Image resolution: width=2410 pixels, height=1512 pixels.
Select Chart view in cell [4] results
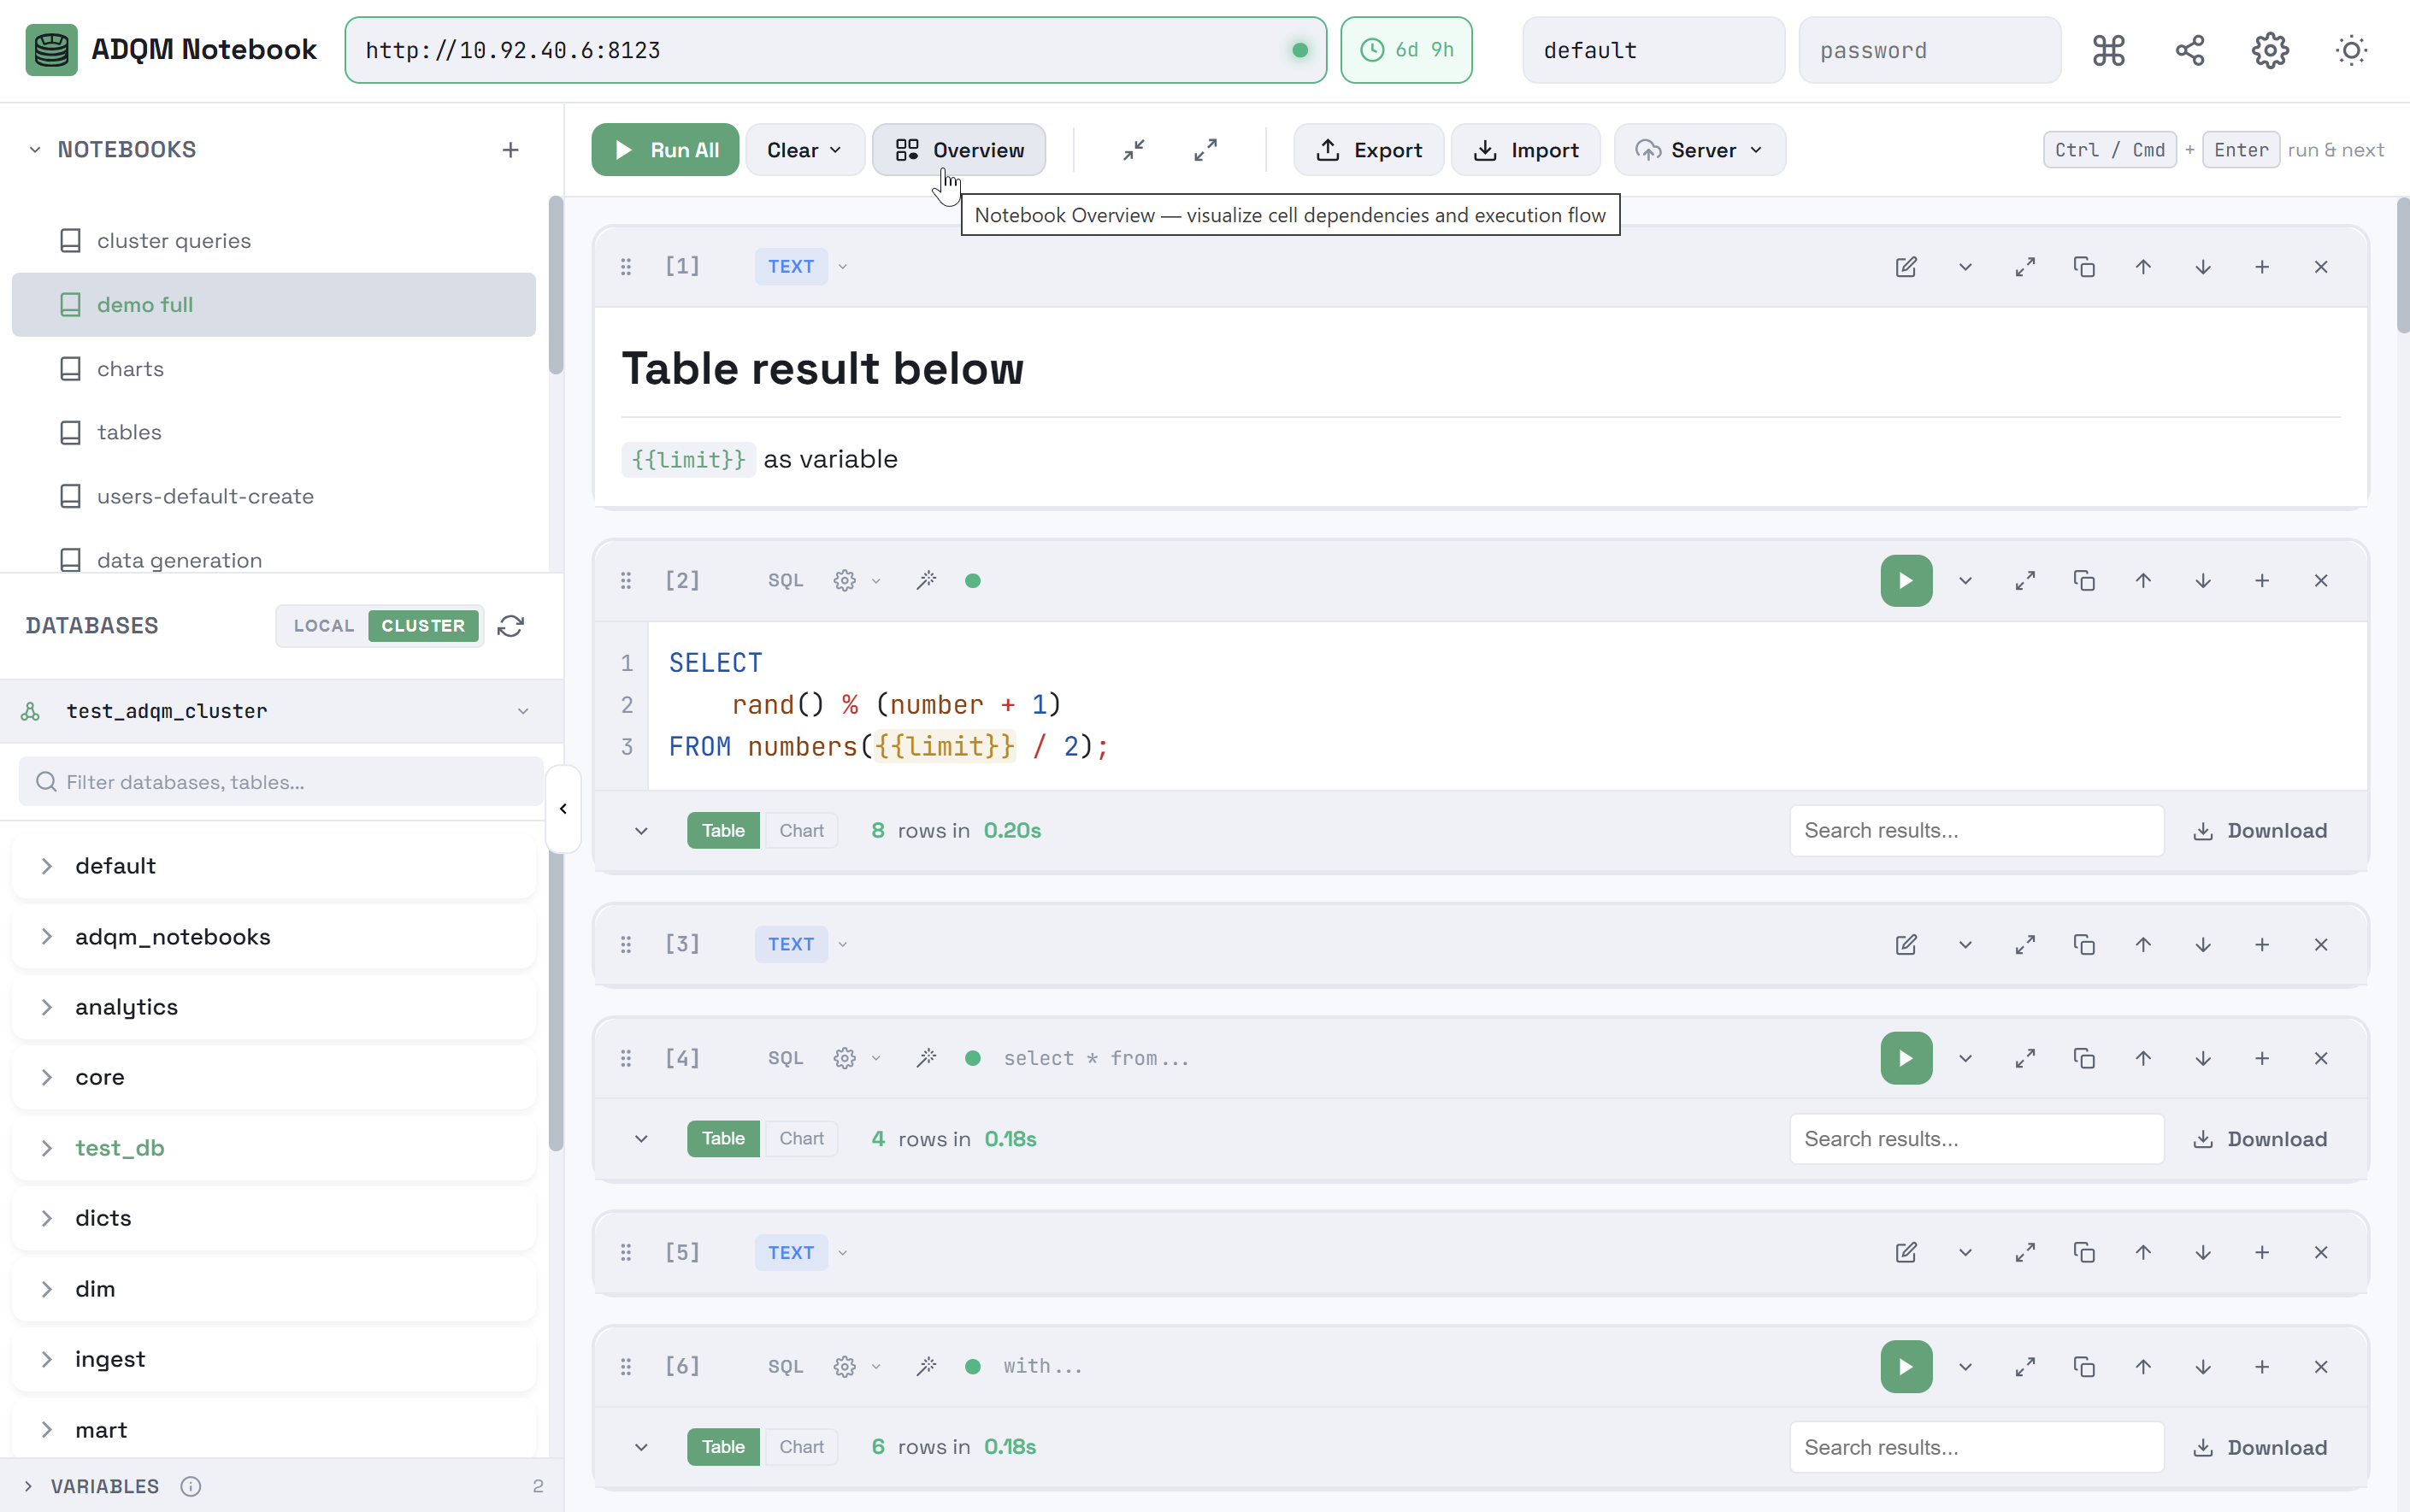(x=801, y=1139)
